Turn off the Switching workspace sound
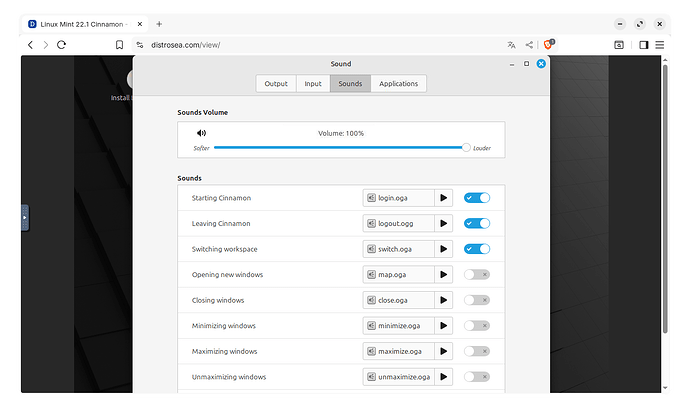 [x=477, y=249]
